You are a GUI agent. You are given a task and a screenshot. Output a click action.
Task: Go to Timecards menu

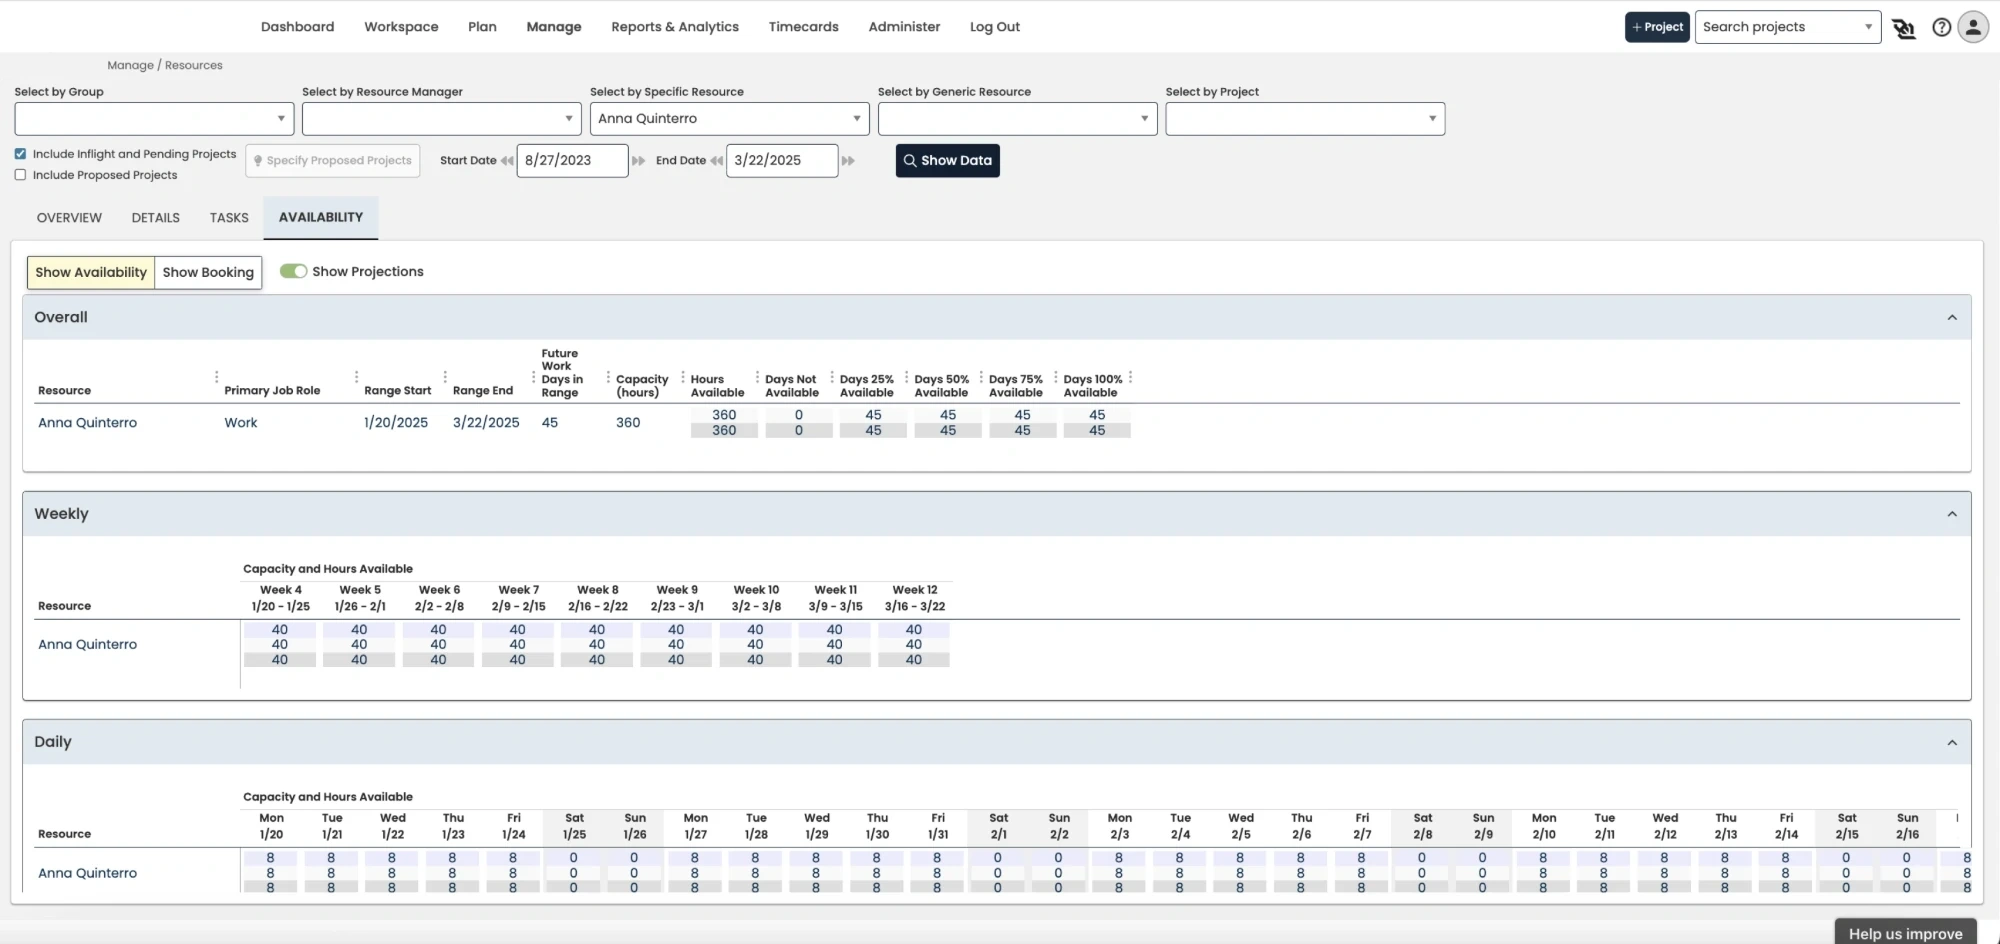coord(804,27)
